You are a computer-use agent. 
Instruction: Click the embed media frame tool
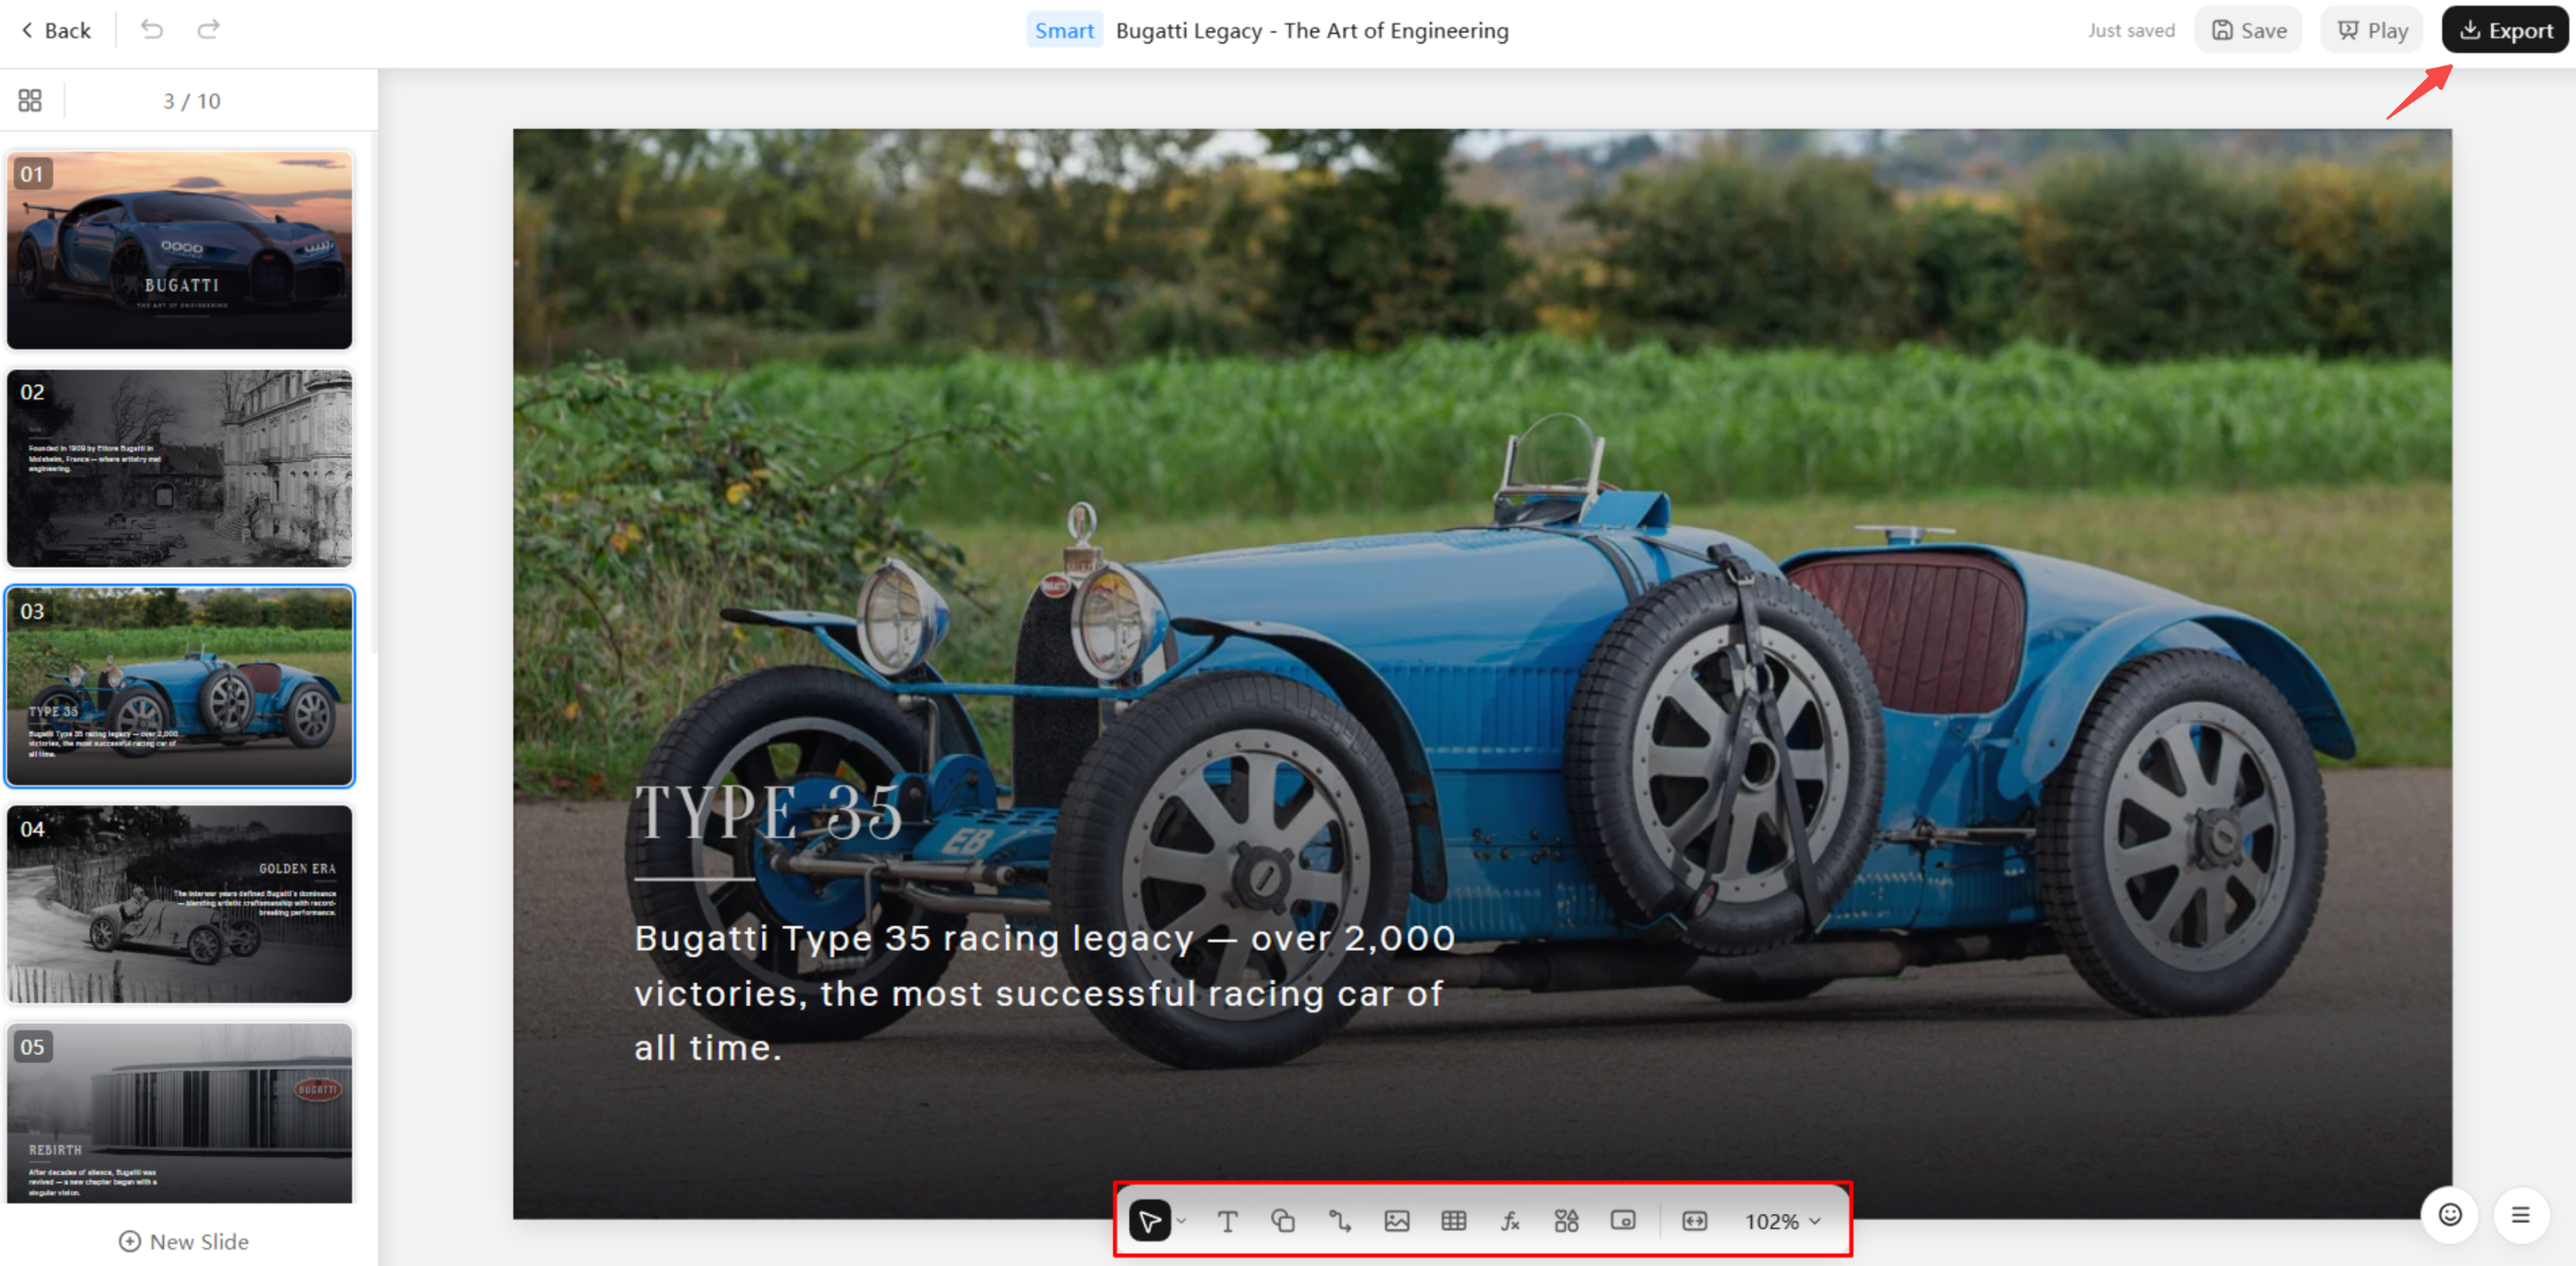pyautogui.click(x=1623, y=1221)
